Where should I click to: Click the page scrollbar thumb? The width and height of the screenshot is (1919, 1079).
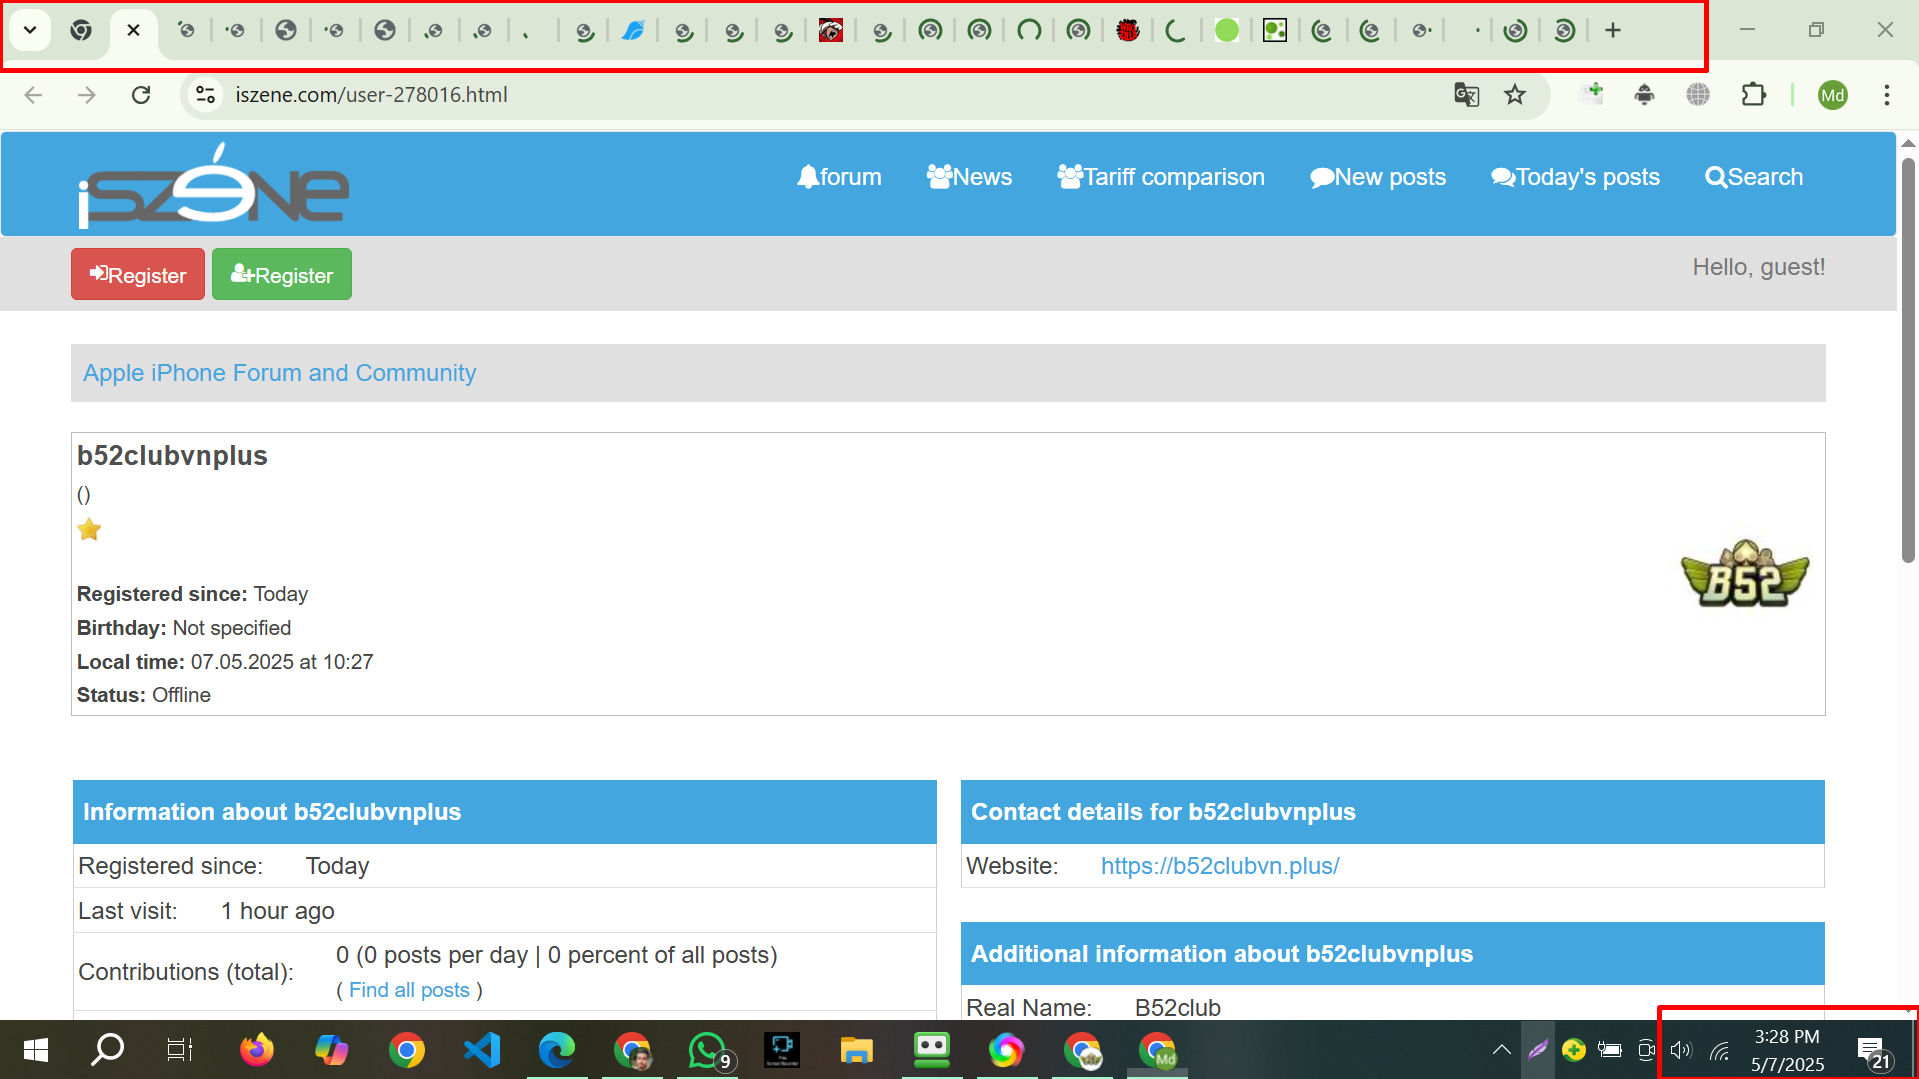pos(1908,360)
